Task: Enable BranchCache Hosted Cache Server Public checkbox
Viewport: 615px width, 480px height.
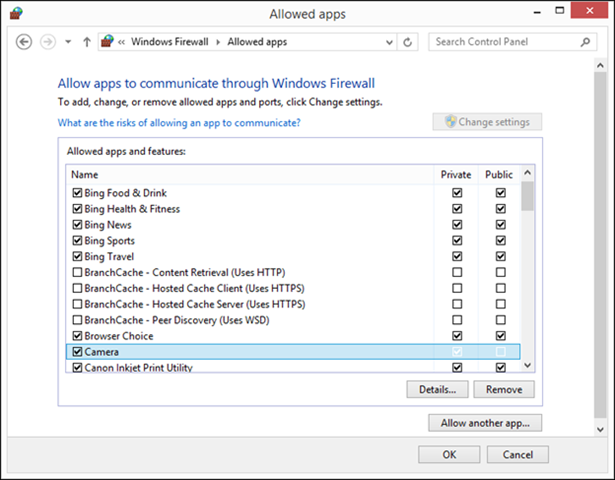Action: point(500,304)
